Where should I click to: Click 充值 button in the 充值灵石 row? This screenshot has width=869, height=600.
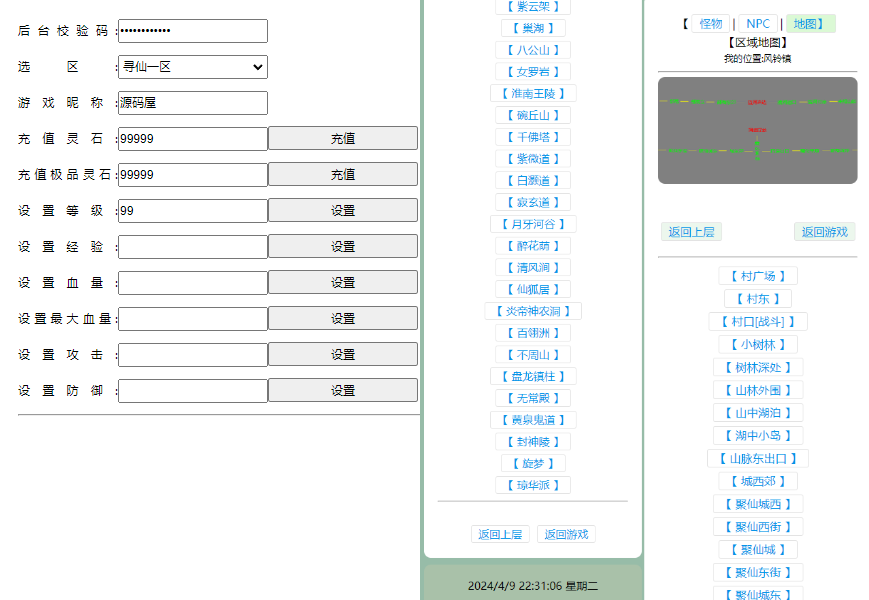point(343,139)
